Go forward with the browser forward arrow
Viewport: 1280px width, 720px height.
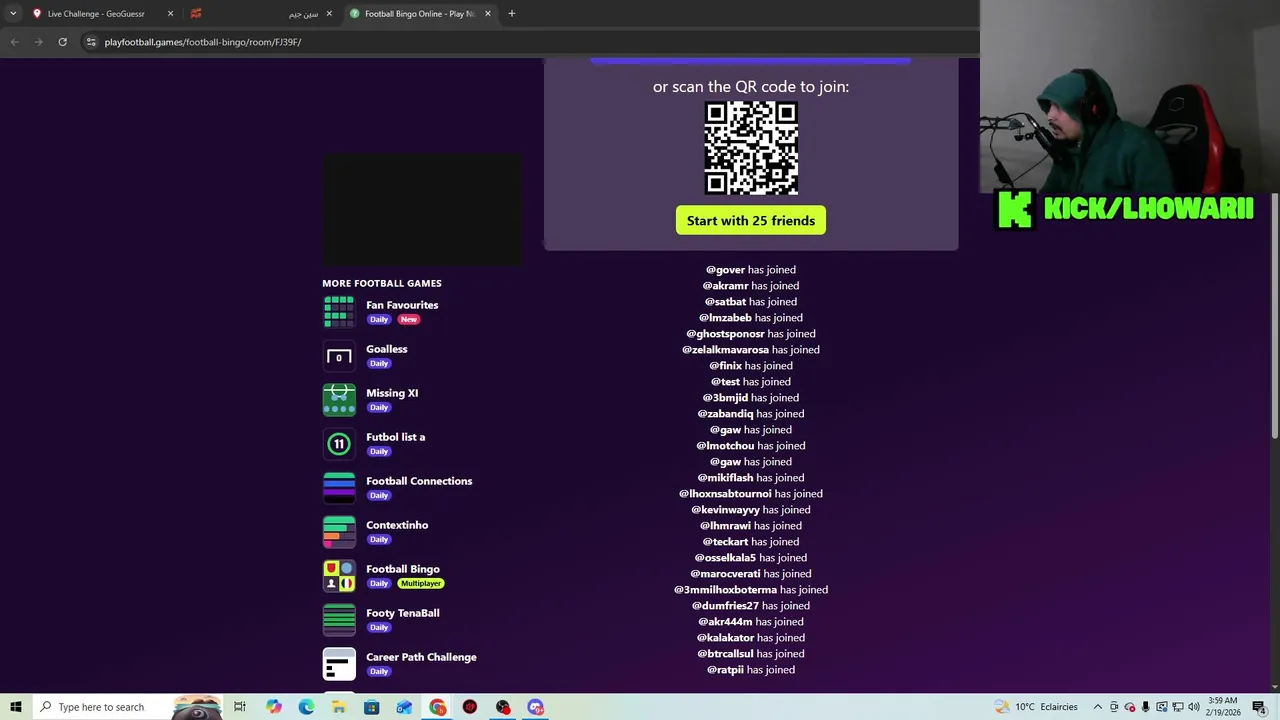(38, 42)
